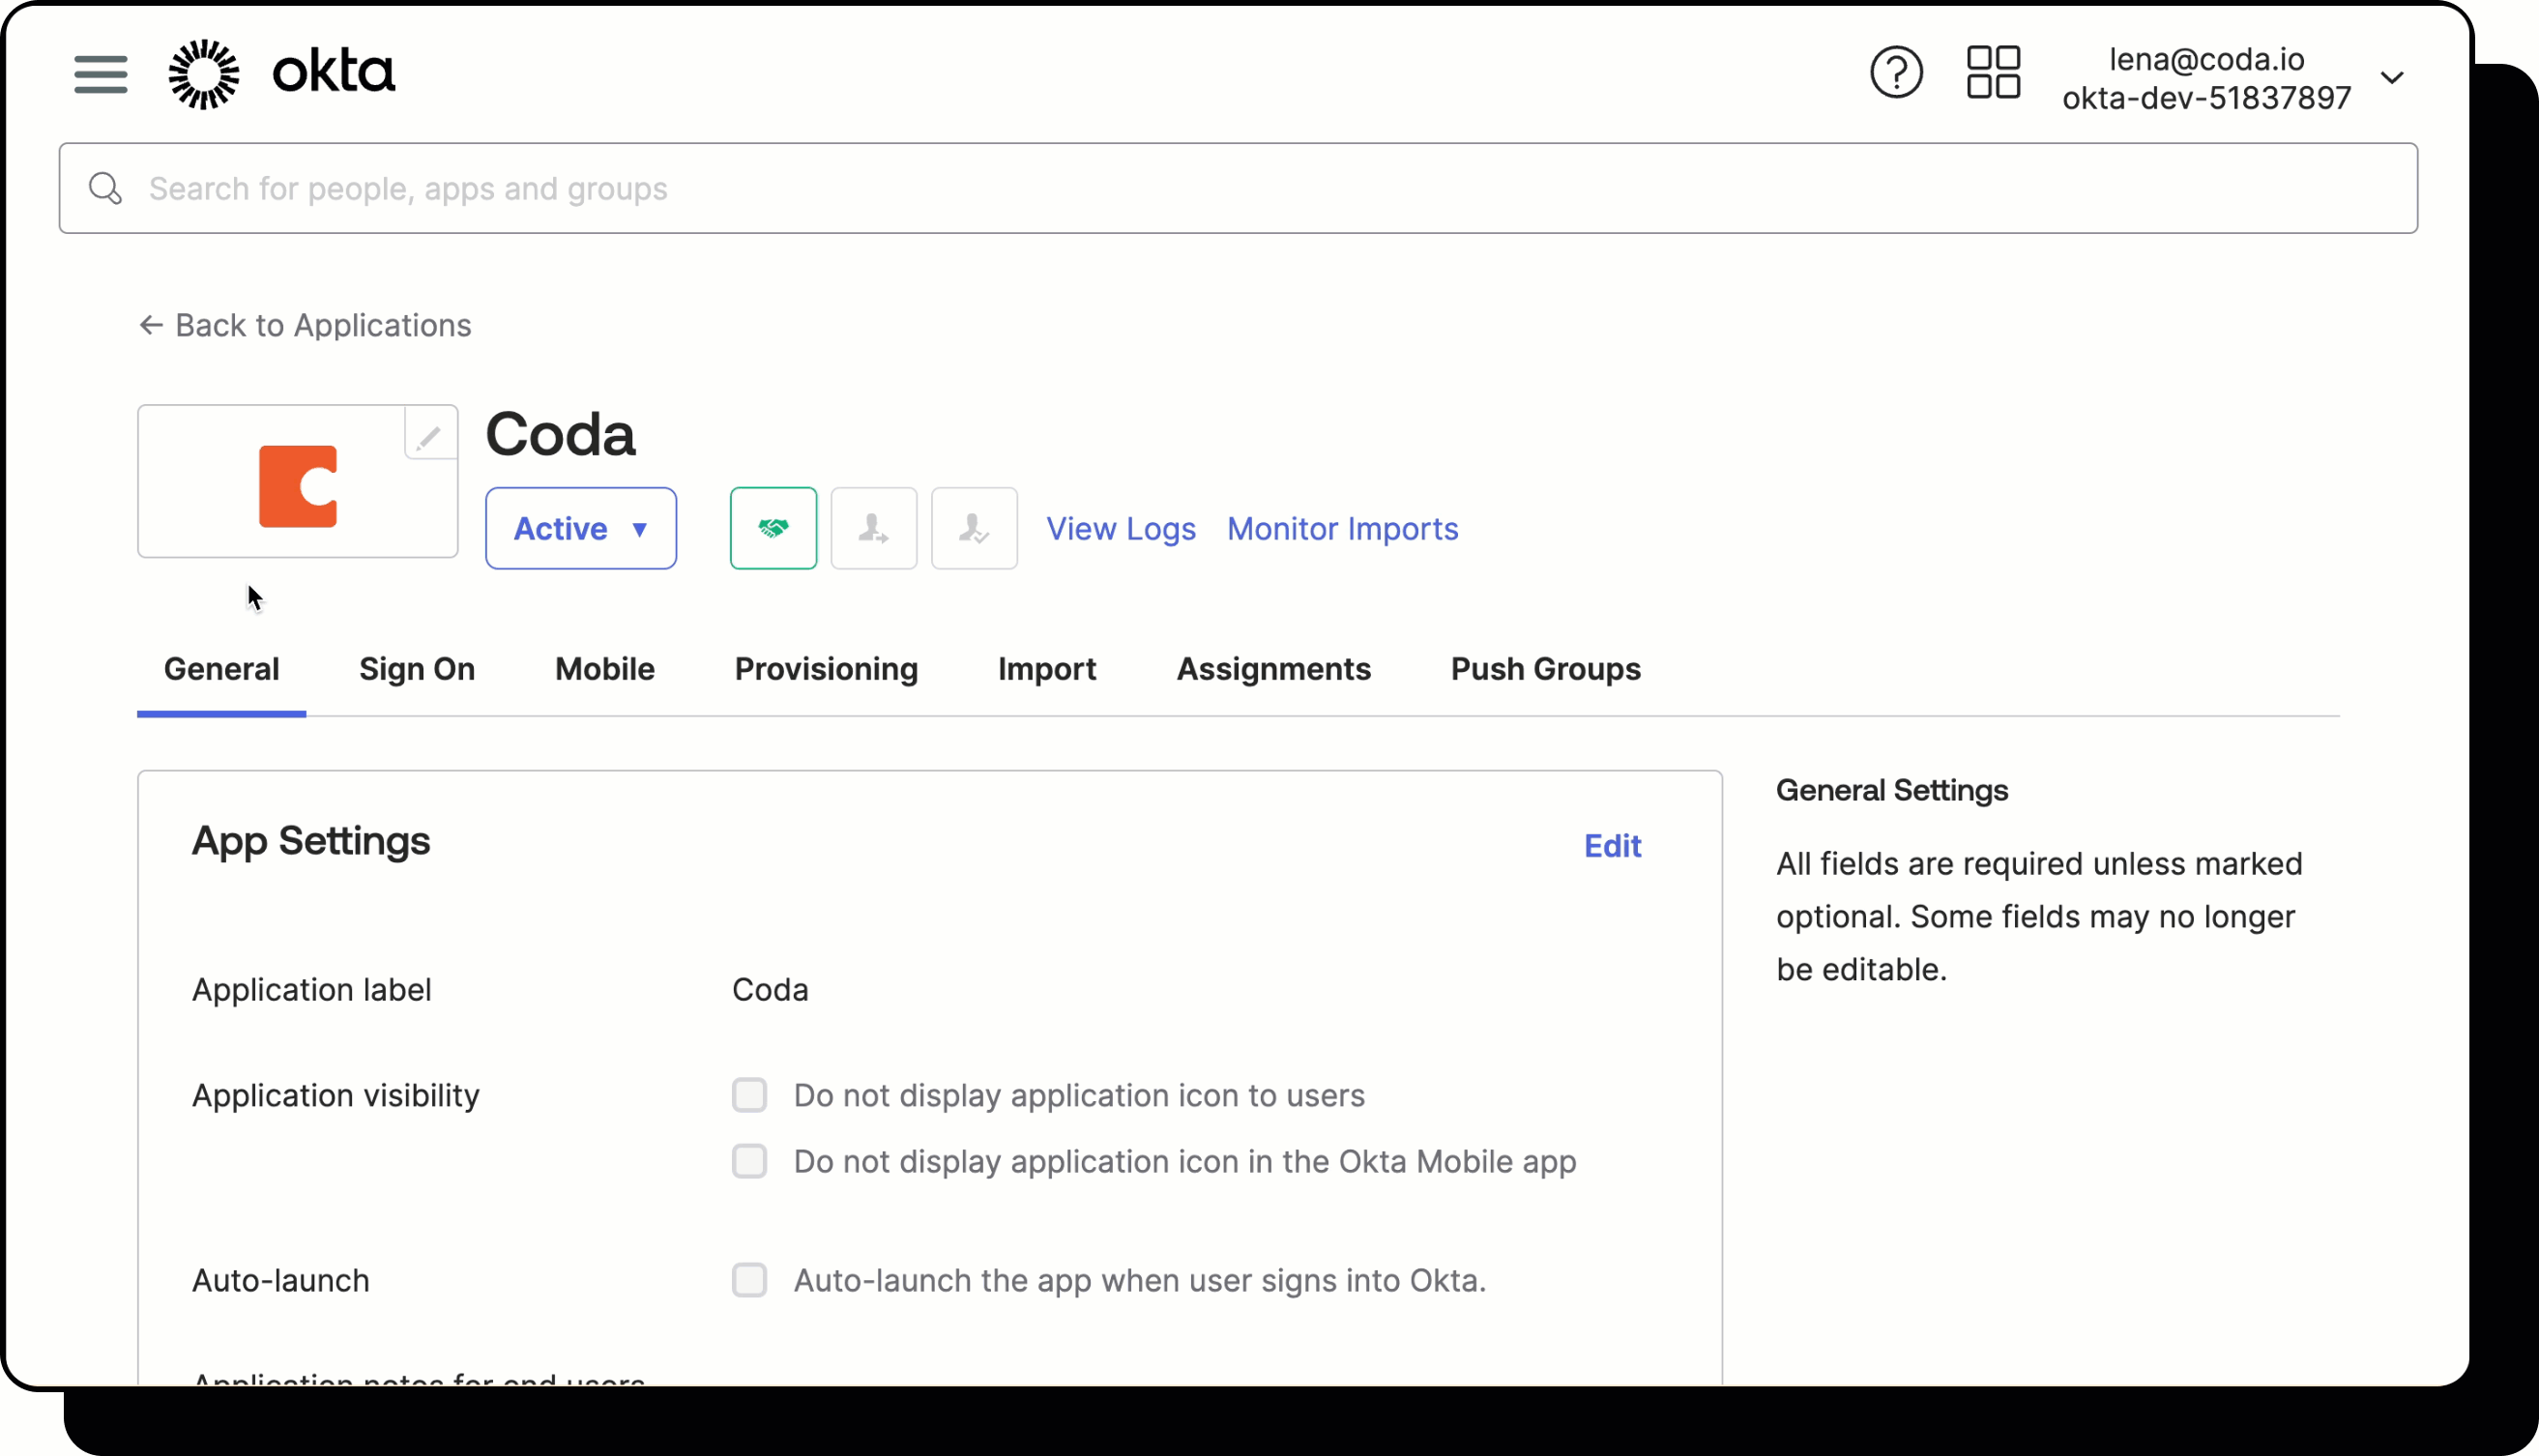The height and width of the screenshot is (1456, 2539).
Task: Click the search magnifier icon
Action: pos(105,188)
